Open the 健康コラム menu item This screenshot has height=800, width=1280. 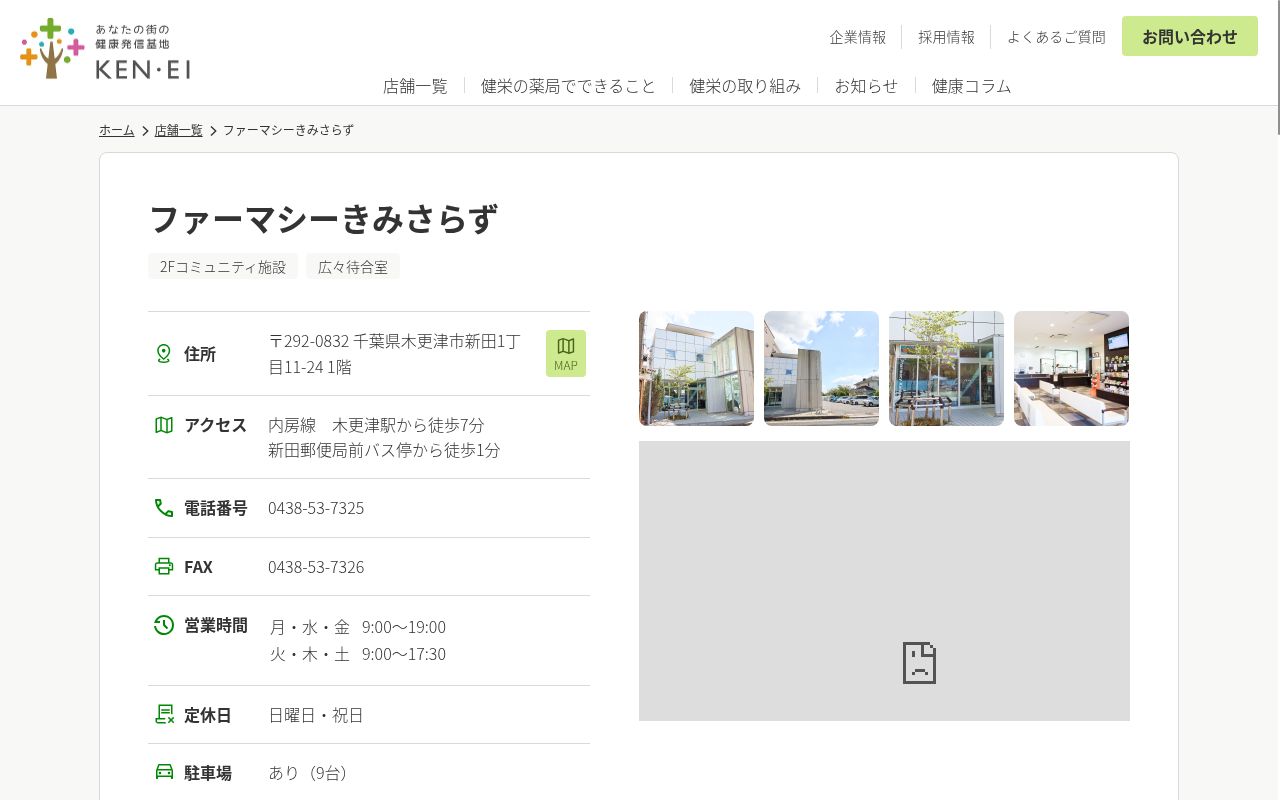point(971,86)
